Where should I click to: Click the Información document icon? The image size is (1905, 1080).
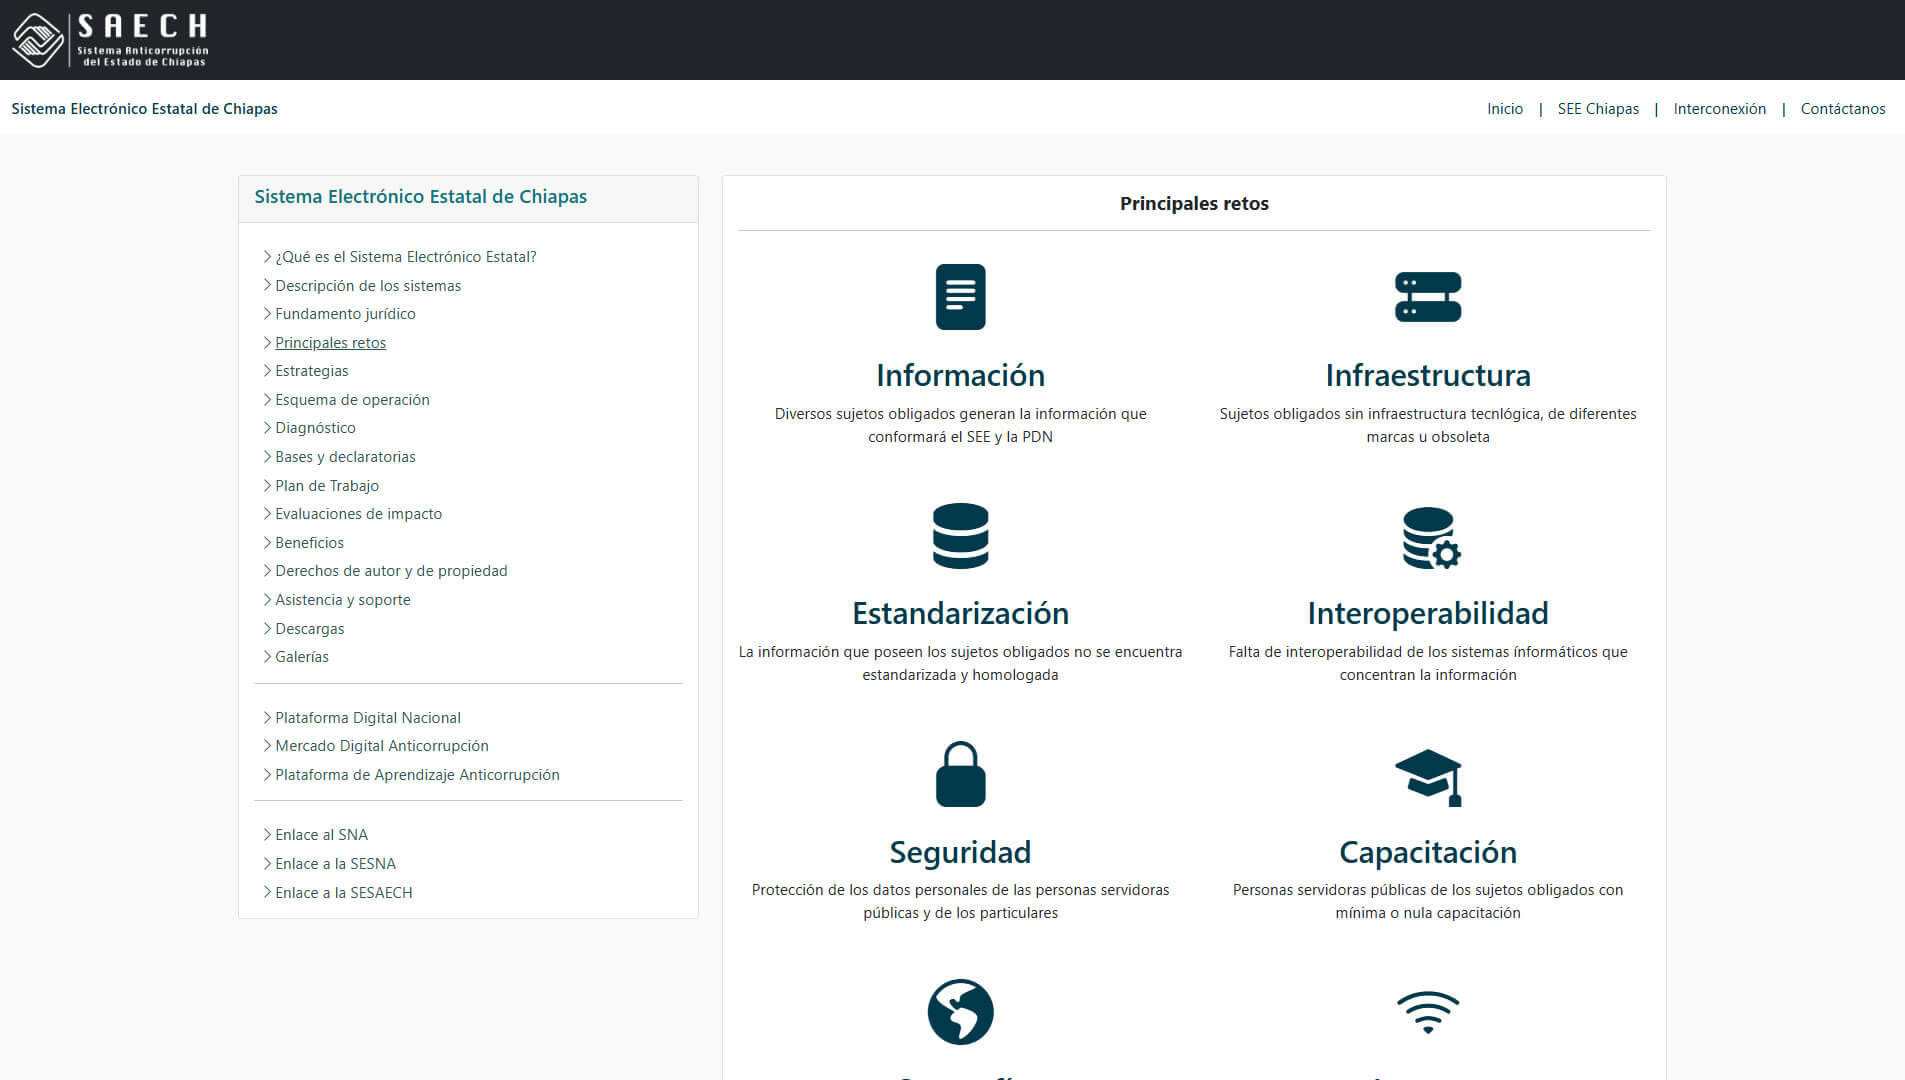(x=960, y=297)
